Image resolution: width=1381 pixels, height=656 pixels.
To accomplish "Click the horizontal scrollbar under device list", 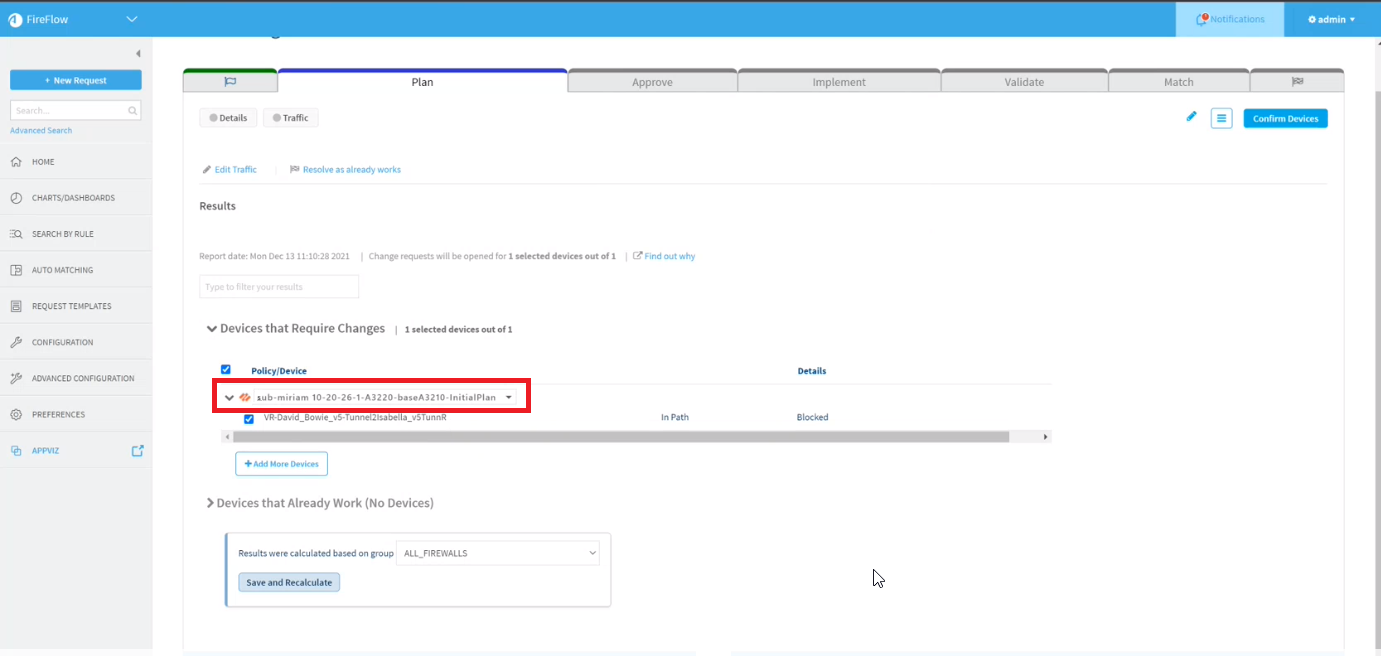I will click(x=620, y=437).
